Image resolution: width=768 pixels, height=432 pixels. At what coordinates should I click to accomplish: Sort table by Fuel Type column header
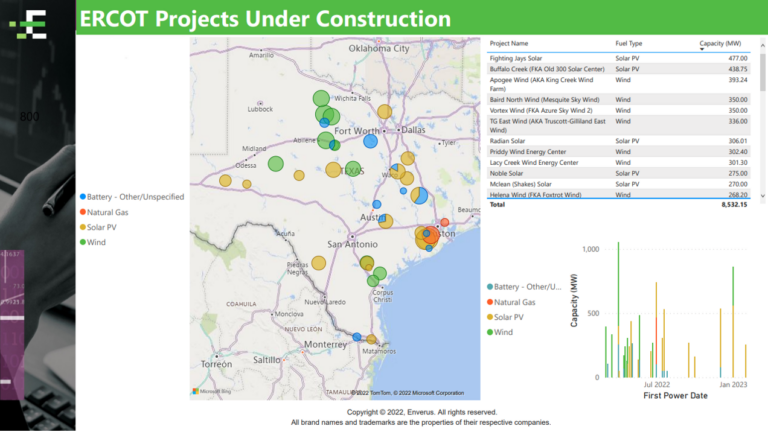tap(629, 44)
